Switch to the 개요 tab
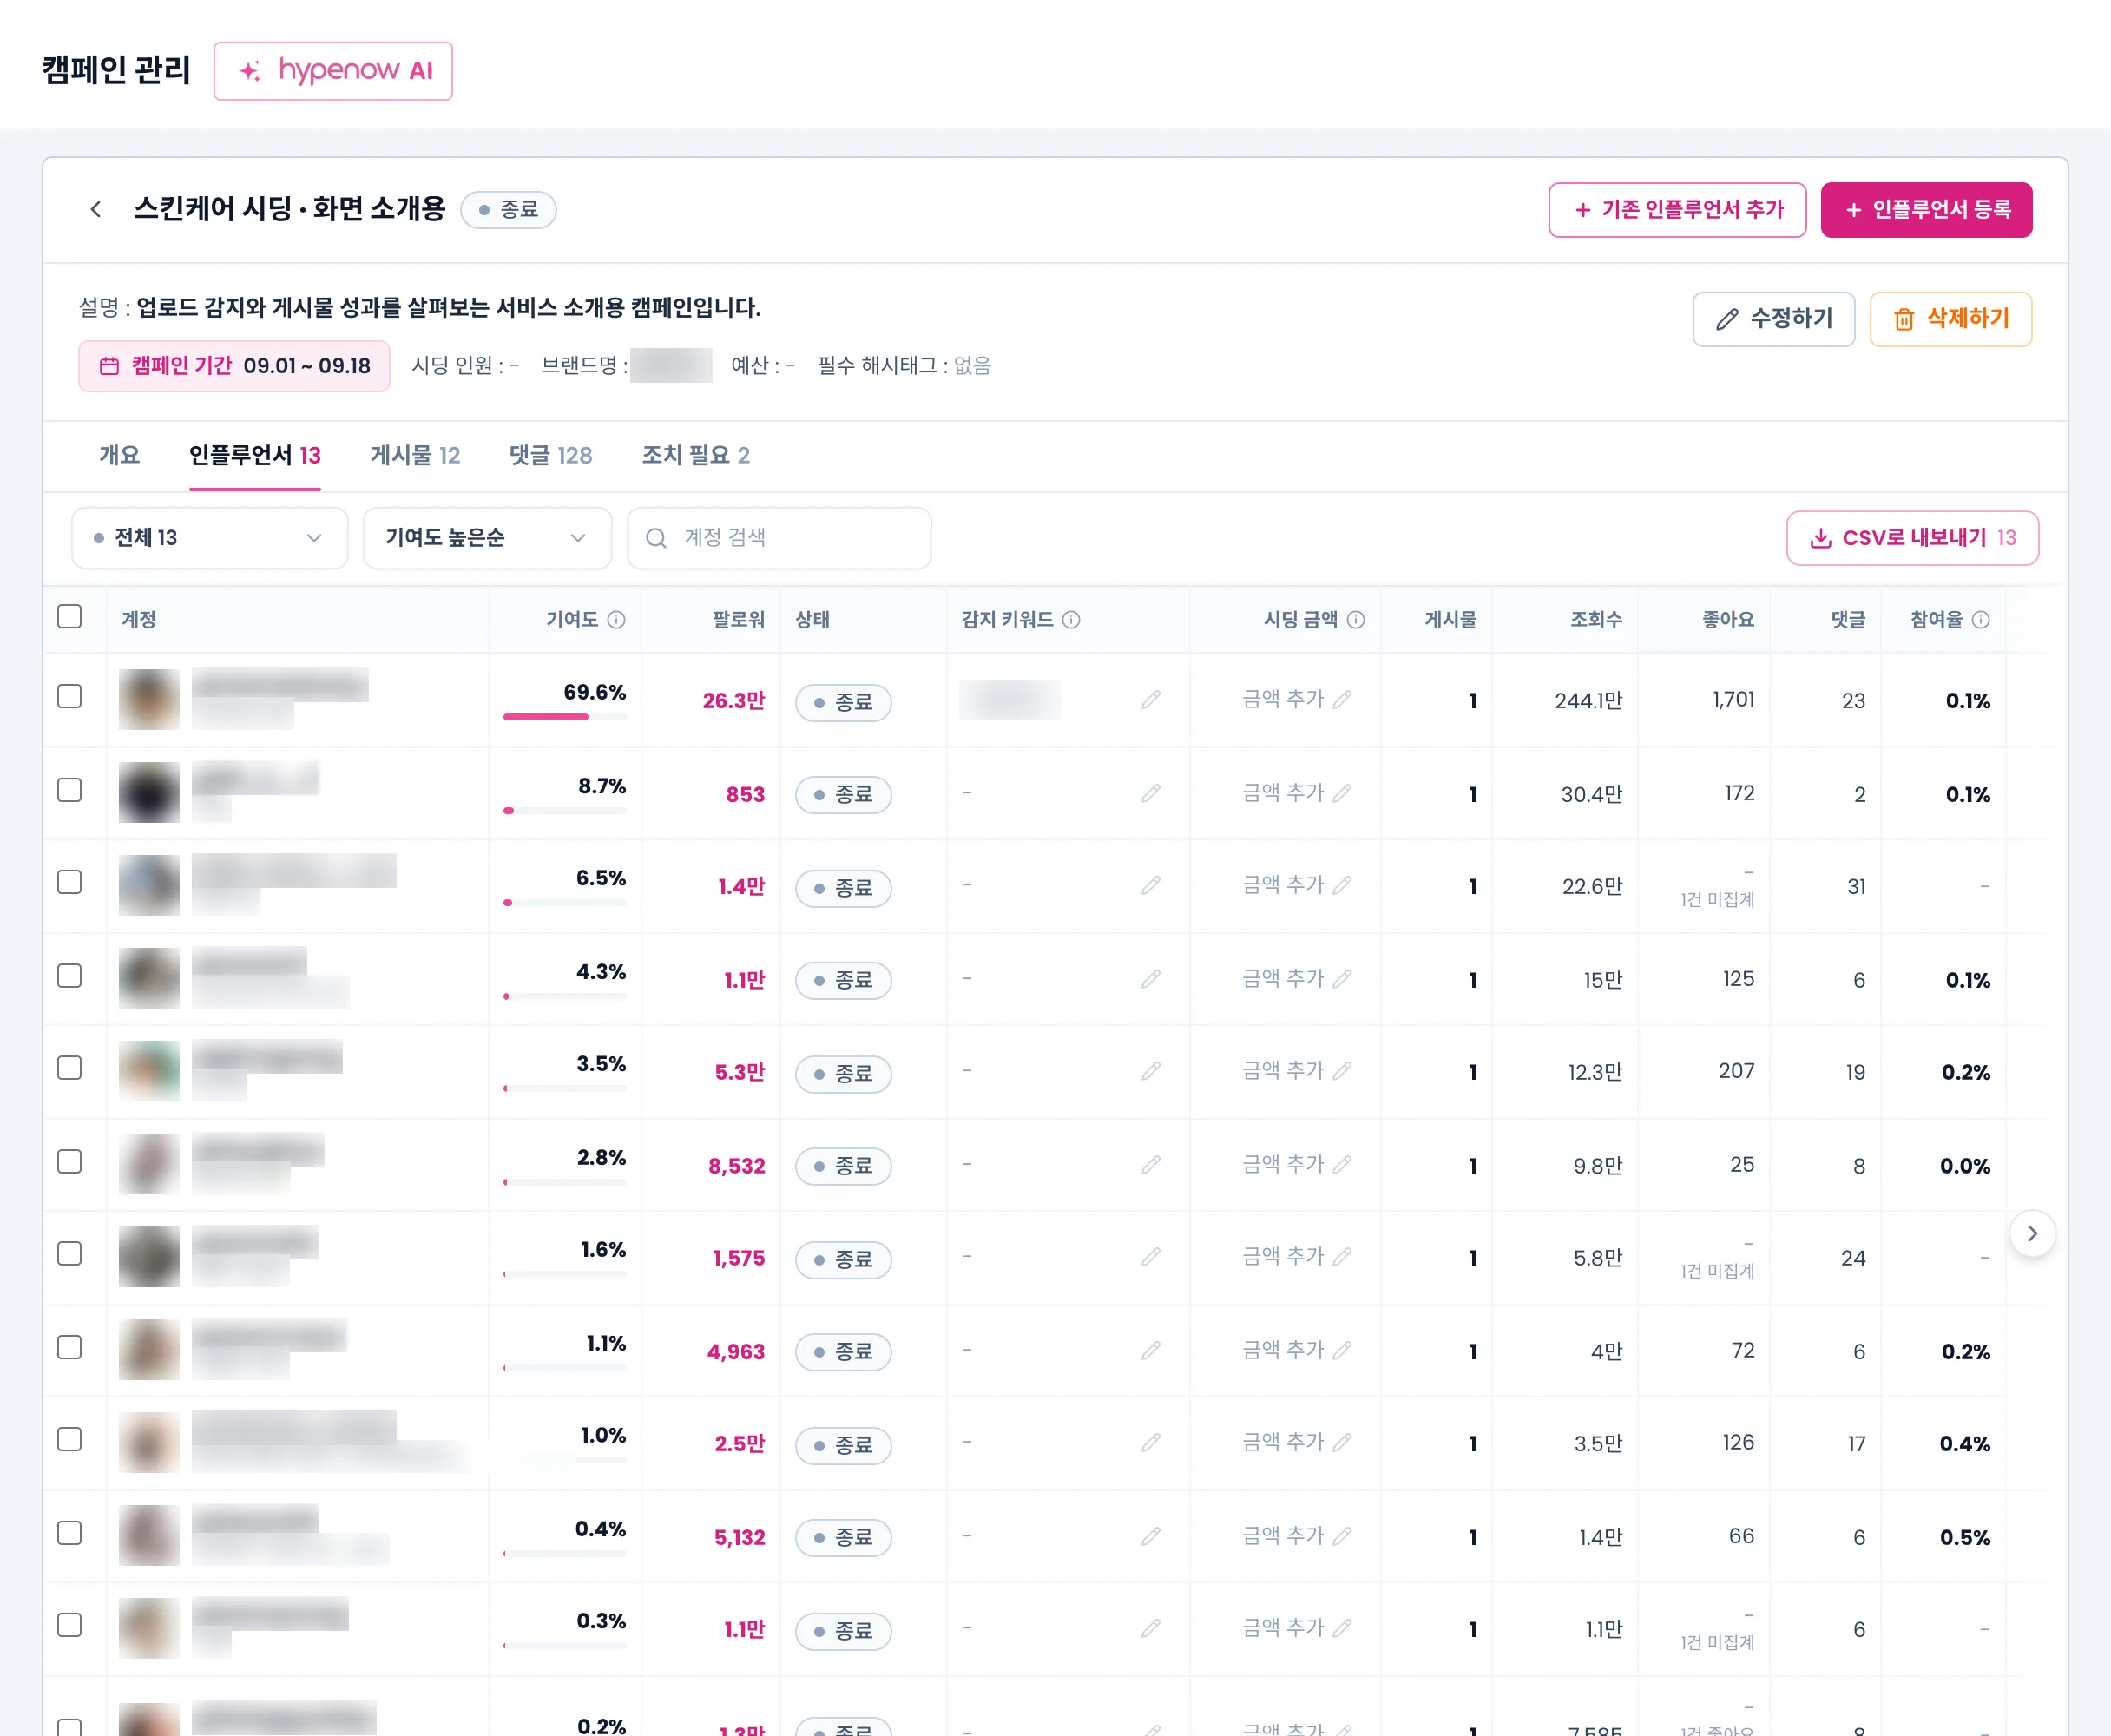Image resolution: width=2111 pixels, height=1736 pixels. coord(119,456)
